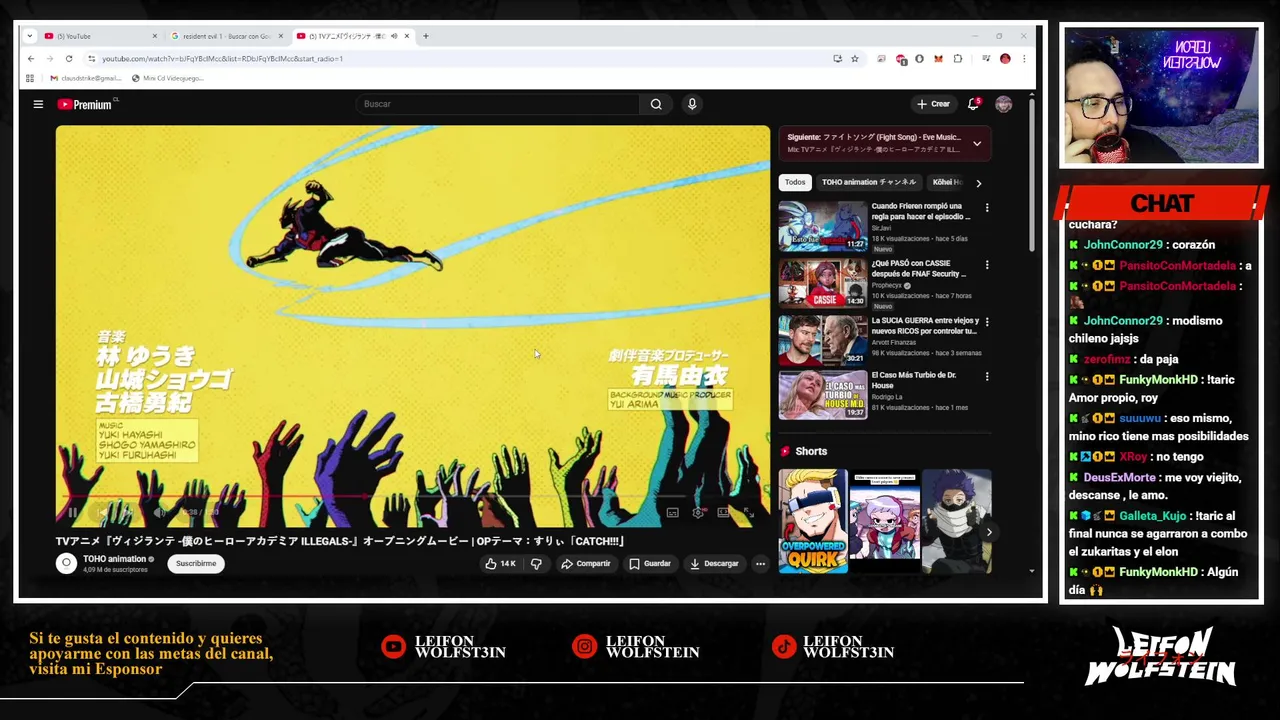The width and height of the screenshot is (1280, 720).
Task: Pause the video in the player
Action: 72,512
